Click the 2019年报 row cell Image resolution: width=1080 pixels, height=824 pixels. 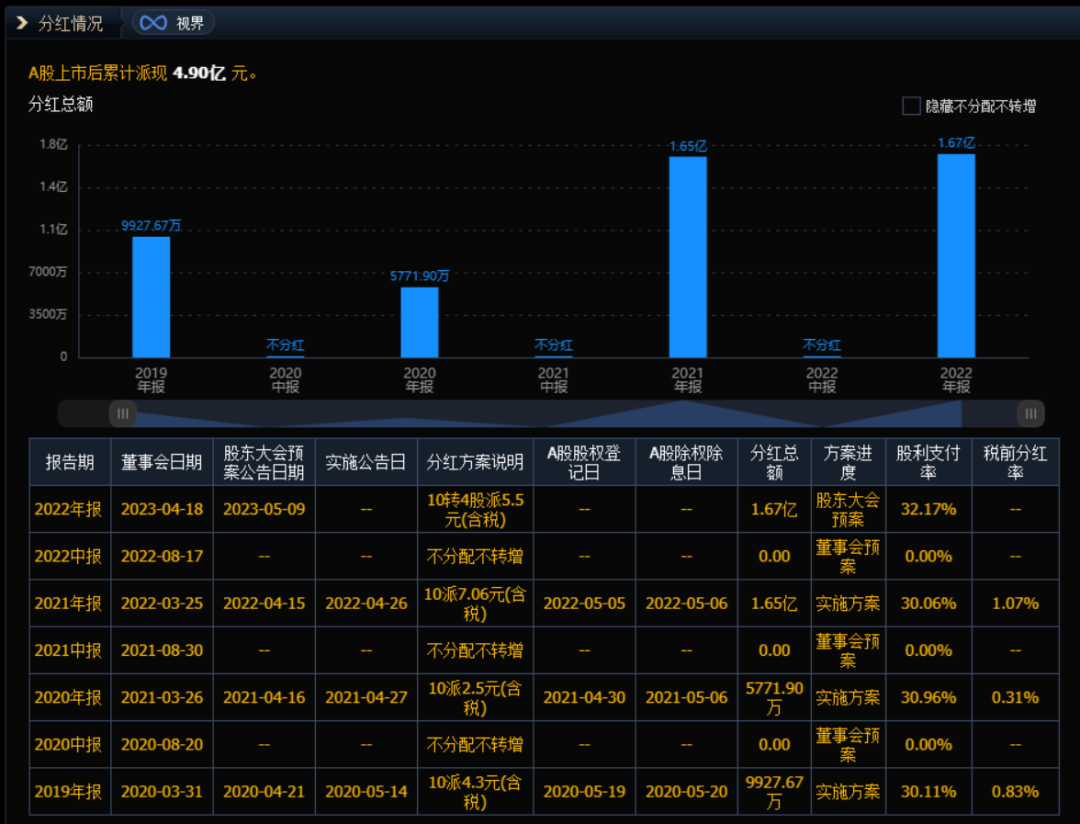tap(70, 792)
